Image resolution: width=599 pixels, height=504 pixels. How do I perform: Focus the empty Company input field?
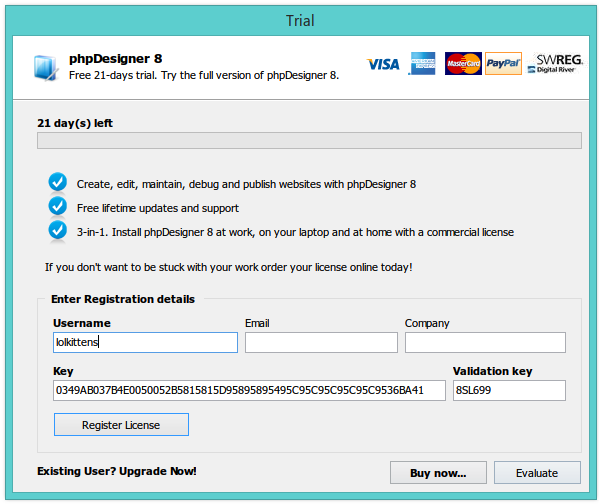(485, 342)
